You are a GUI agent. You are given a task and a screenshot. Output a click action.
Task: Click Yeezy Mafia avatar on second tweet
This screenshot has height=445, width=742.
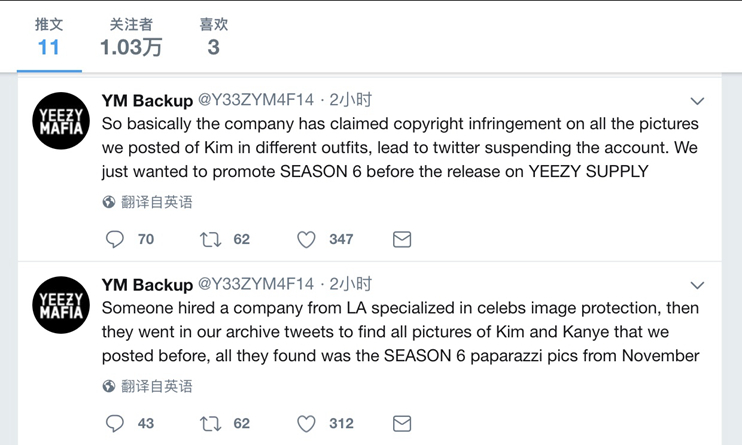pos(61,304)
